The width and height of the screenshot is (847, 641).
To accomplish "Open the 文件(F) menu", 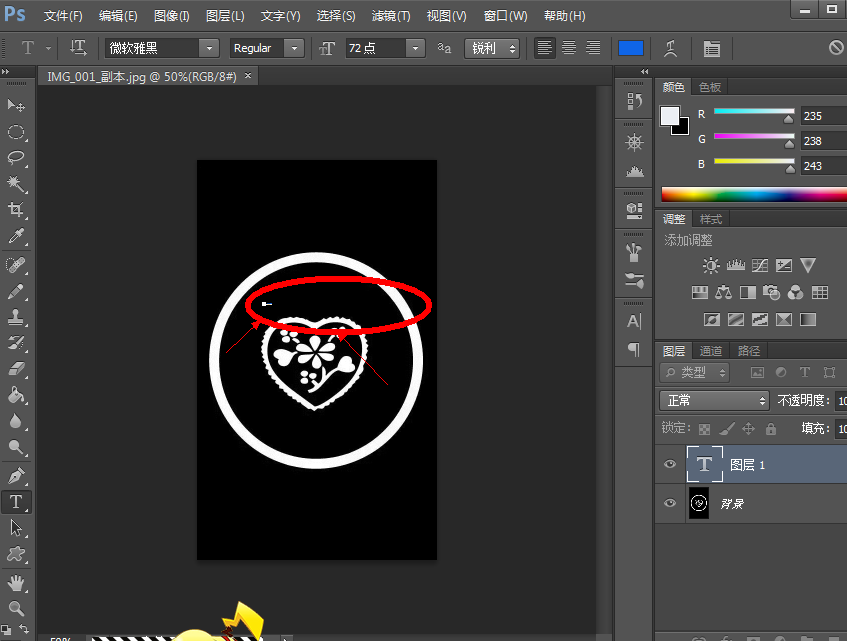I will pyautogui.click(x=63, y=16).
